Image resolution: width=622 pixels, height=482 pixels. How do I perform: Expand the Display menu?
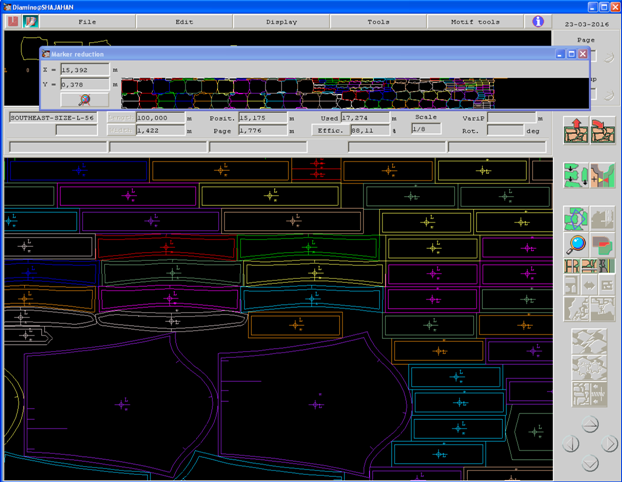[x=281, y=20]
